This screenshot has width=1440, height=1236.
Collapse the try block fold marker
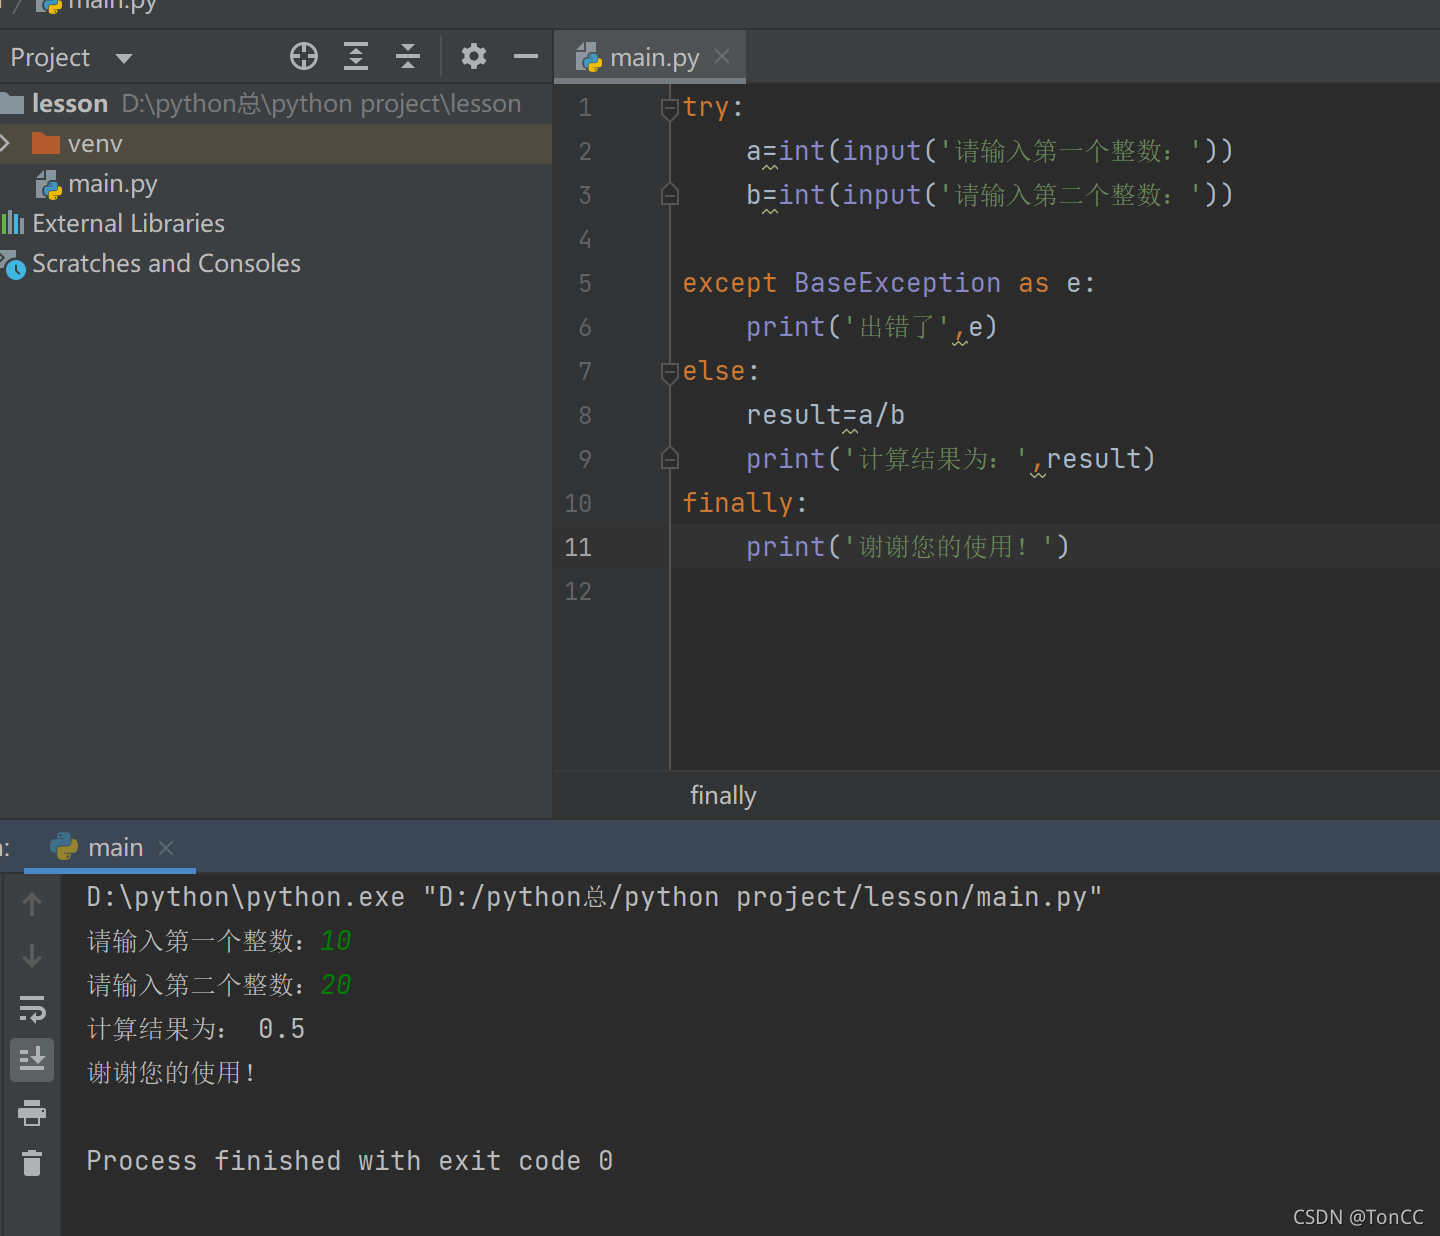tap(670, 108)
